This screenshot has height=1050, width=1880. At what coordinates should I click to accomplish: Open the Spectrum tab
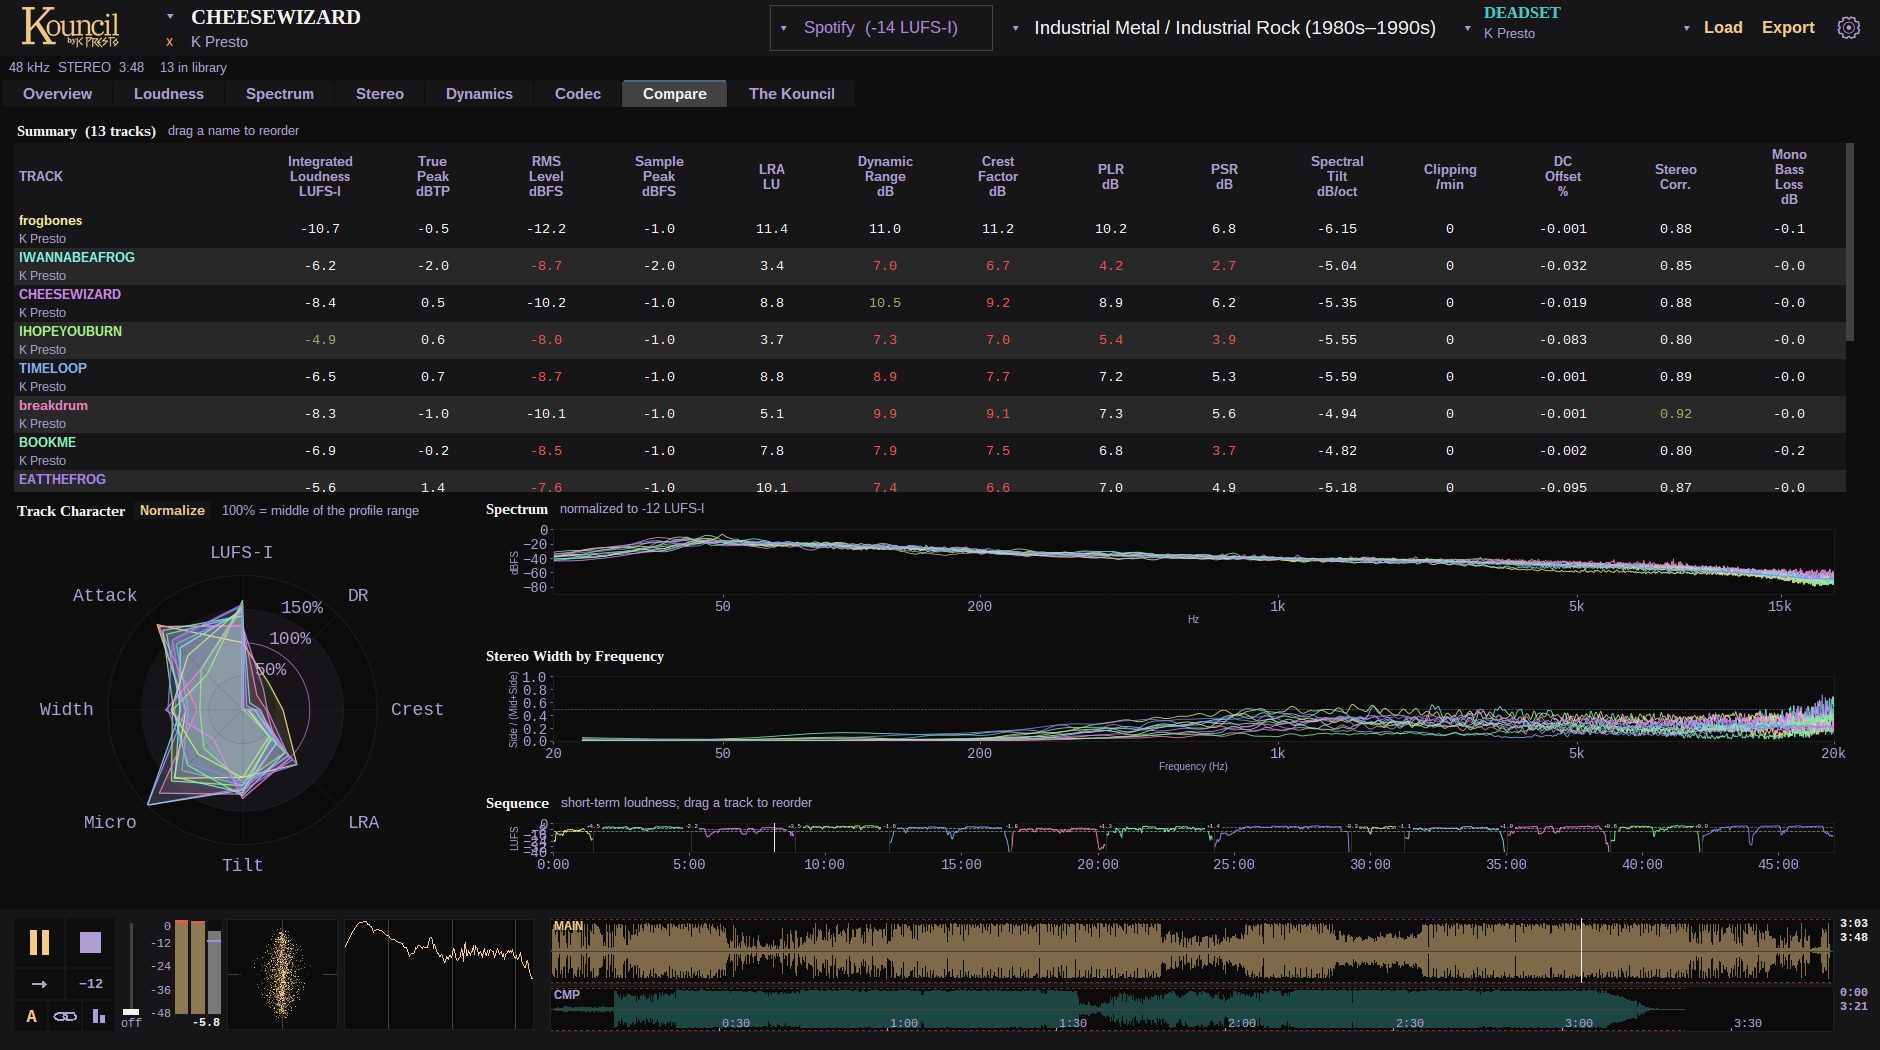(280, 94)
